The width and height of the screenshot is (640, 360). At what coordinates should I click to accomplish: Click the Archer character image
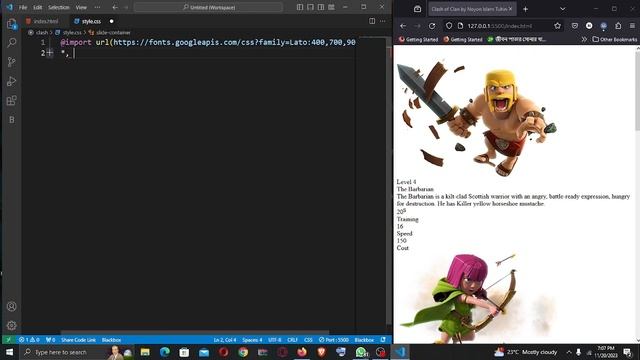click(x=477, y=298)
